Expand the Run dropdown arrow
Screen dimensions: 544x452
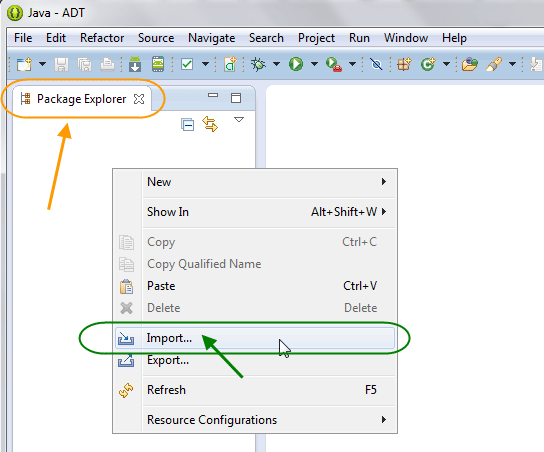(x=314, y=64)
